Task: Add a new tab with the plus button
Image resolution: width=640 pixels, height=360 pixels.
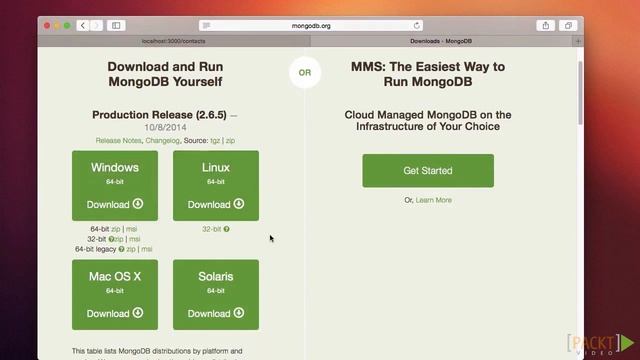Action: click(x=578, y=41)
